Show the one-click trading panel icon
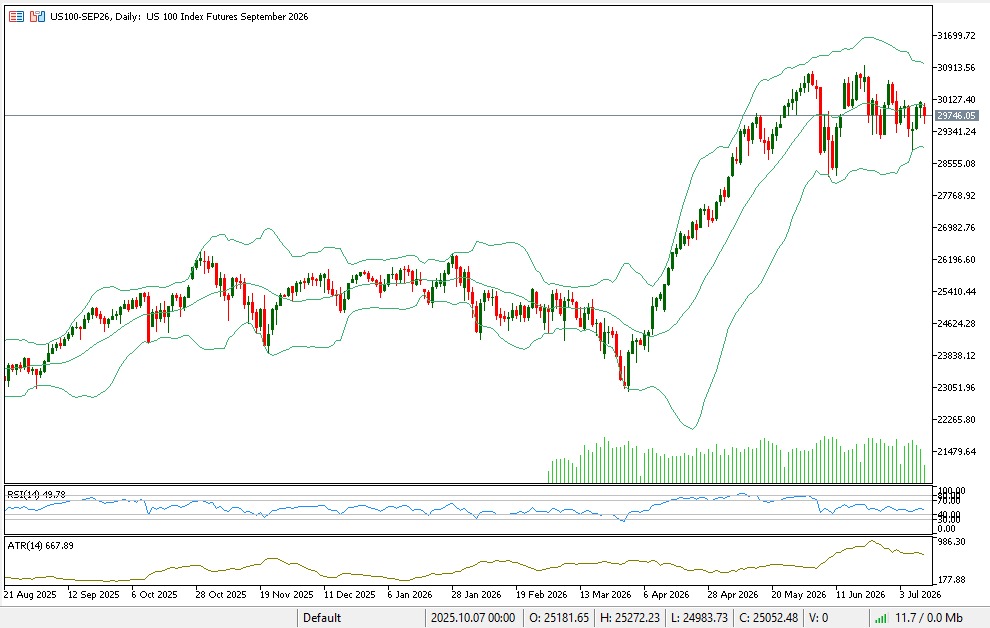 click(x=37, y=16)
